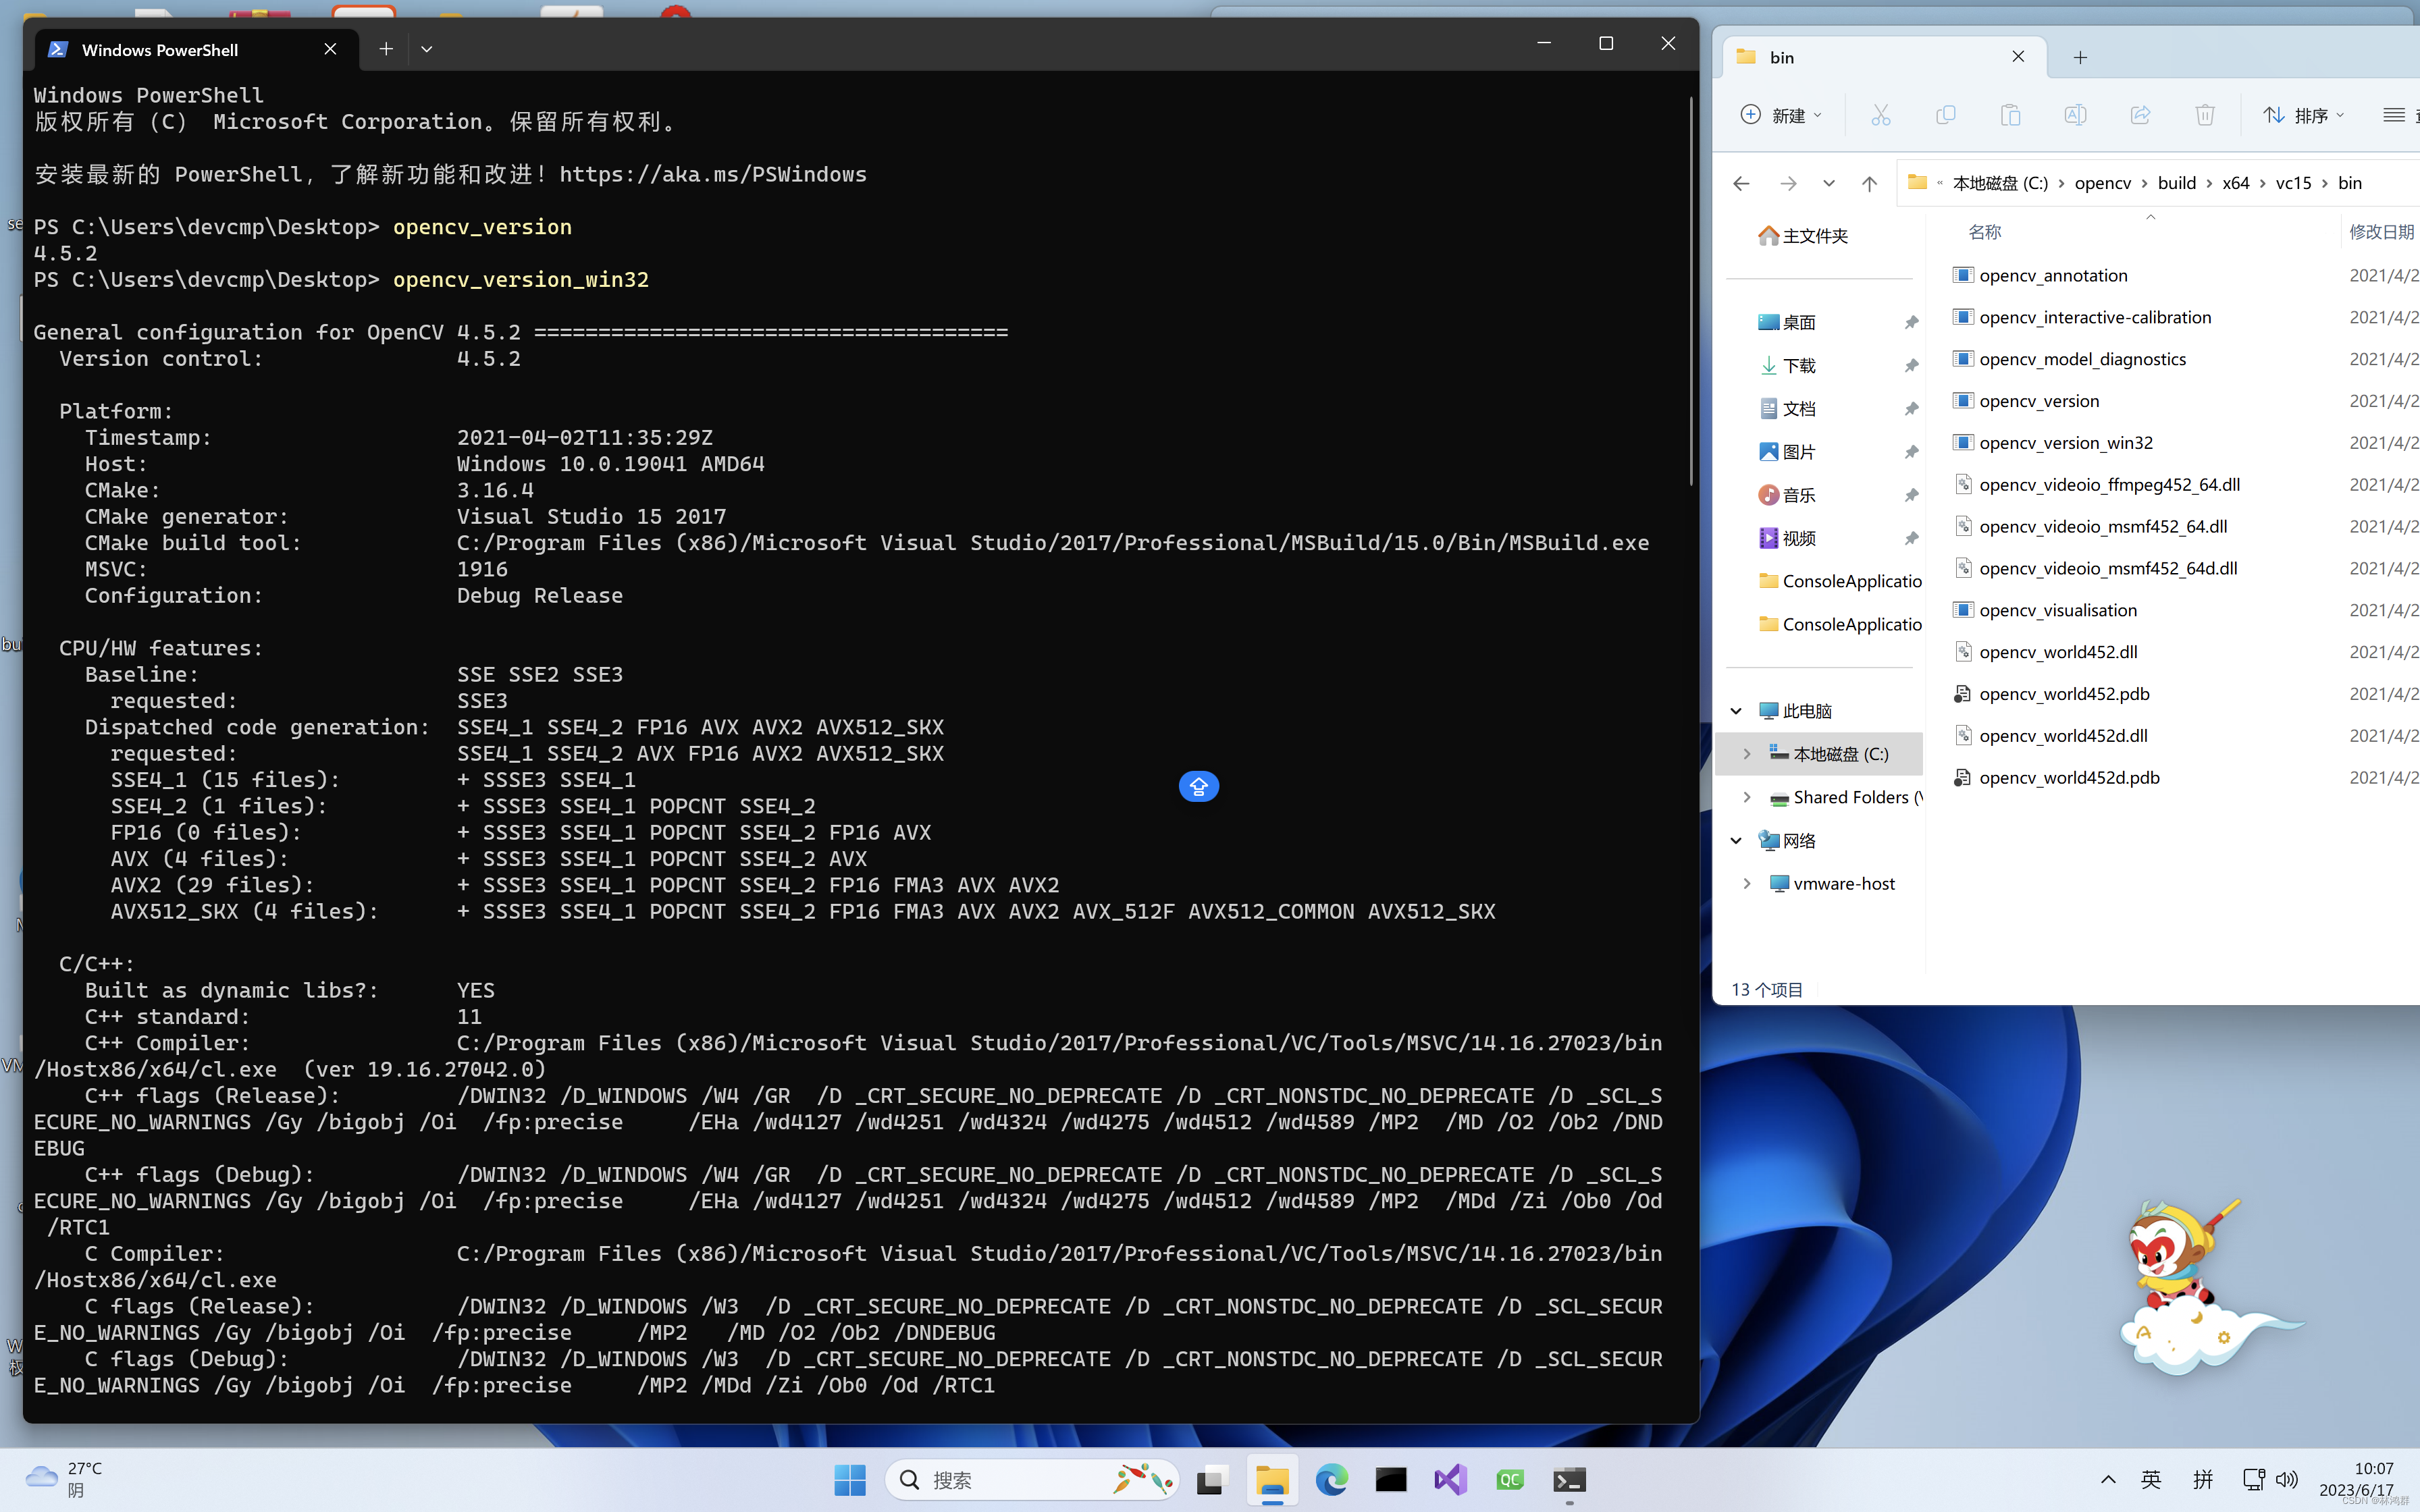Viewport: 2420px width, 1512px height.
Task: Select opencv_version_win32 file
Action: pyautogui.click(x=2065, y=443)
